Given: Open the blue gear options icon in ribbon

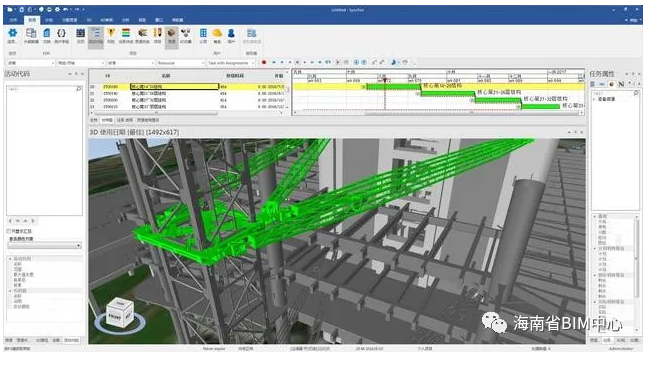Looking at the screenshot, I should 13,33.
